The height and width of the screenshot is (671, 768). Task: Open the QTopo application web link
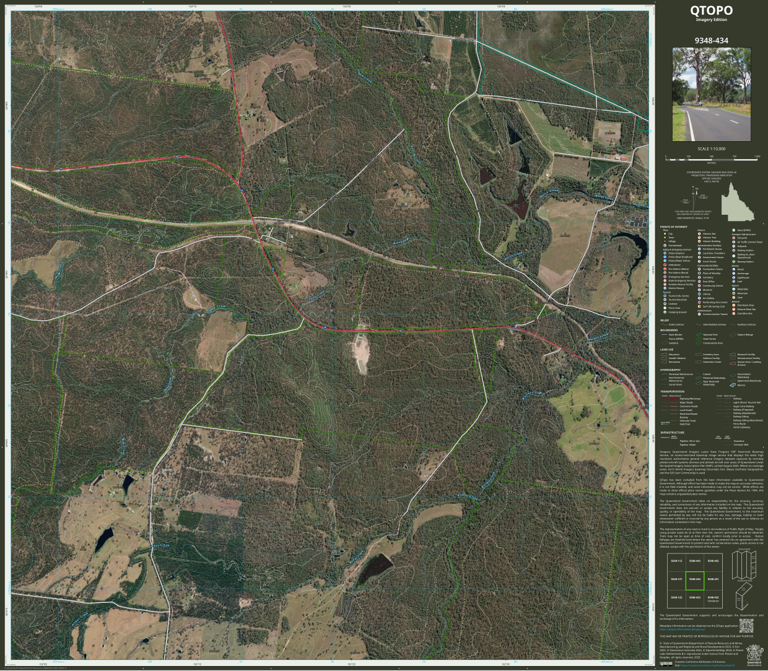[x=682, y=629]
